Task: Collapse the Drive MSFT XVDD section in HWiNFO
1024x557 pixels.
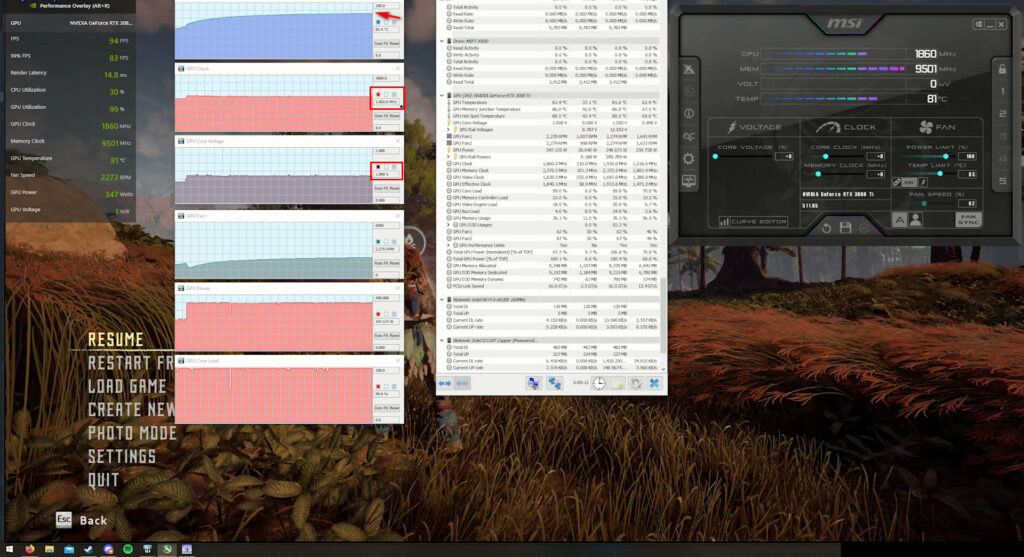Action: click(442, 41)
